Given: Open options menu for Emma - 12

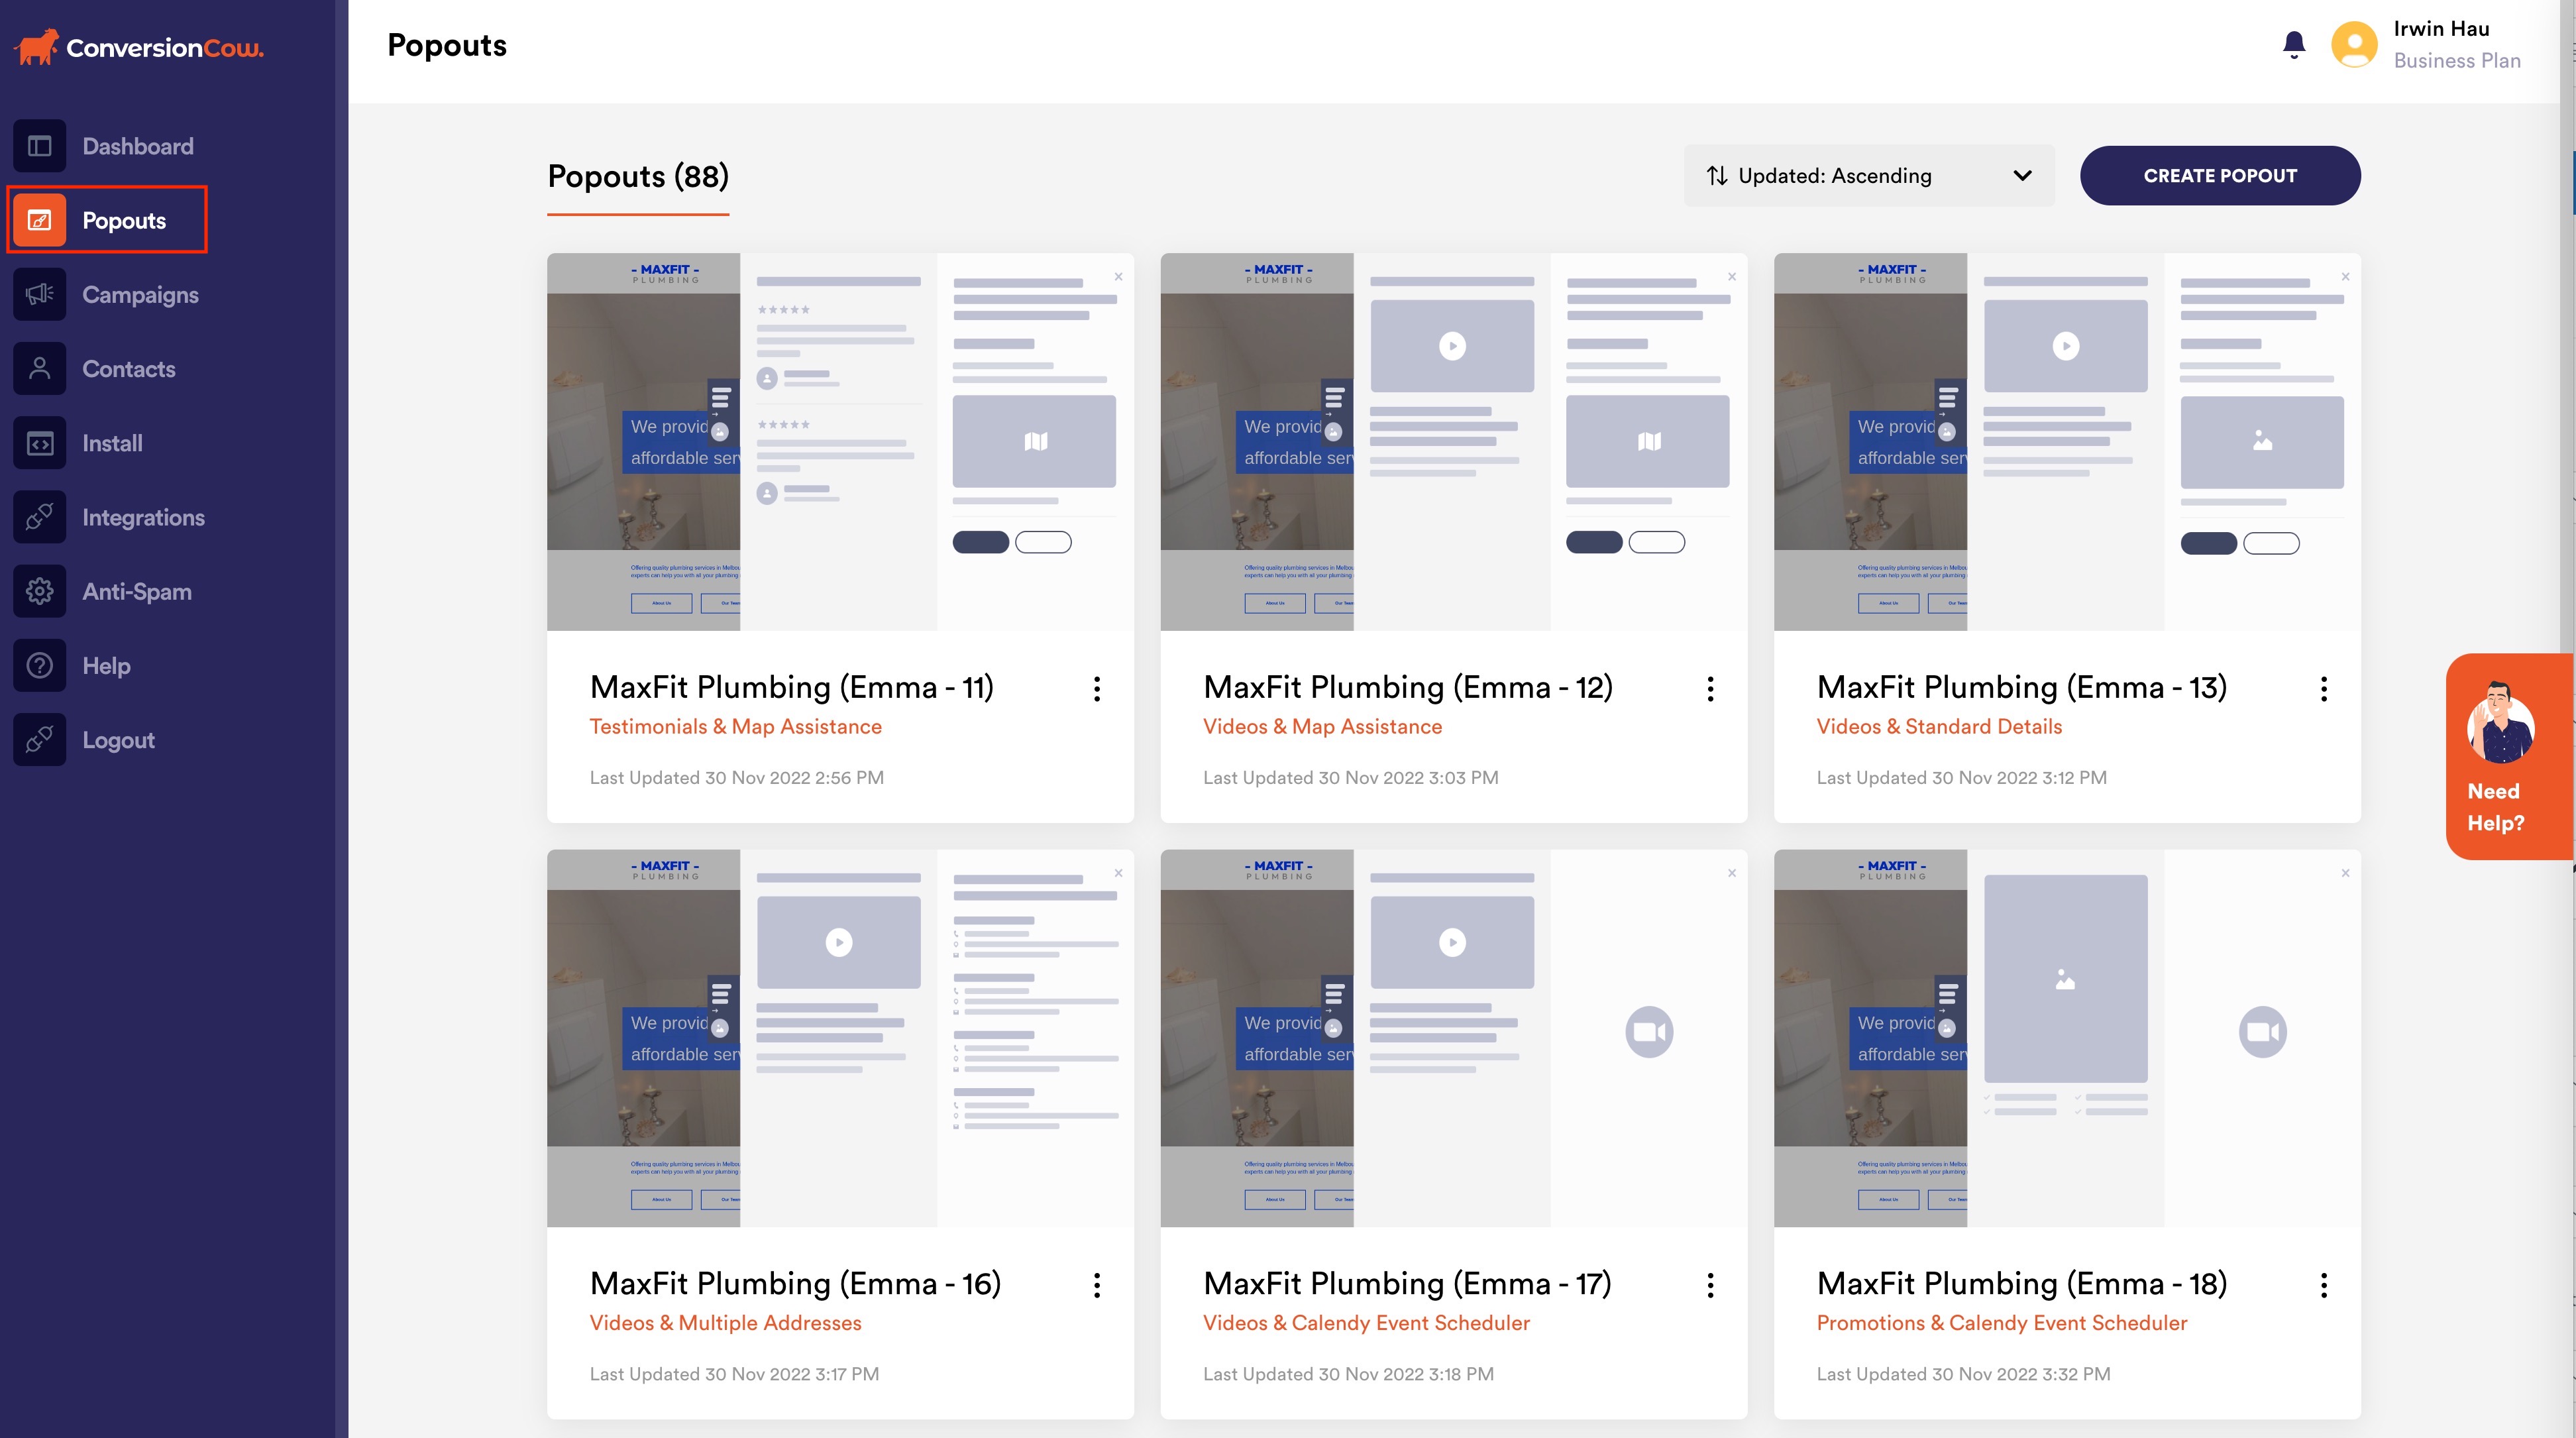Looking at the screenshot, I should tap(1711, 689).
